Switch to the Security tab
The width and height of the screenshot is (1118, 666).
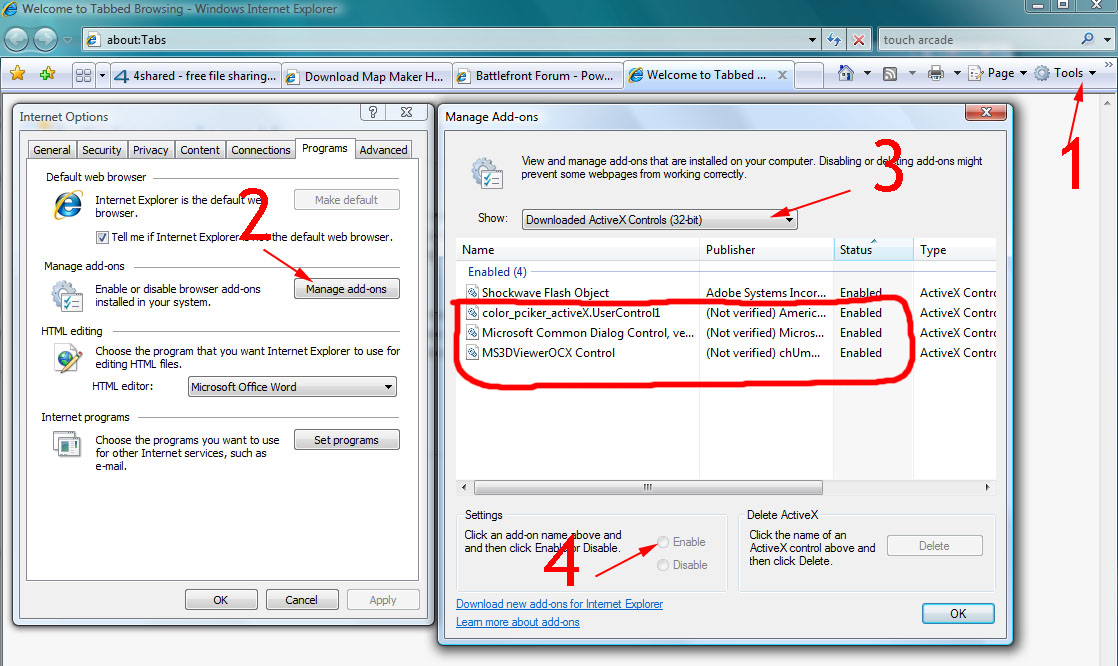coord(101,150)
